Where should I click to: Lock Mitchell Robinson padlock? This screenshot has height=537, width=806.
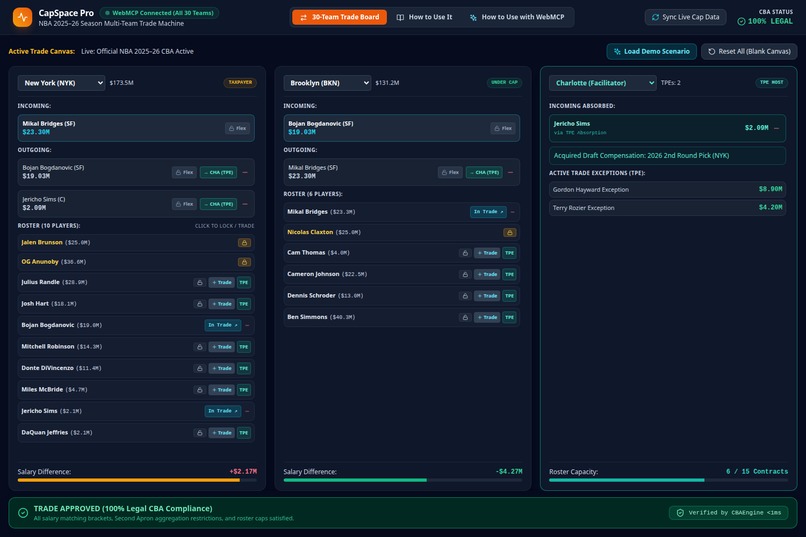pyautogui.click(x=200, y=347)
